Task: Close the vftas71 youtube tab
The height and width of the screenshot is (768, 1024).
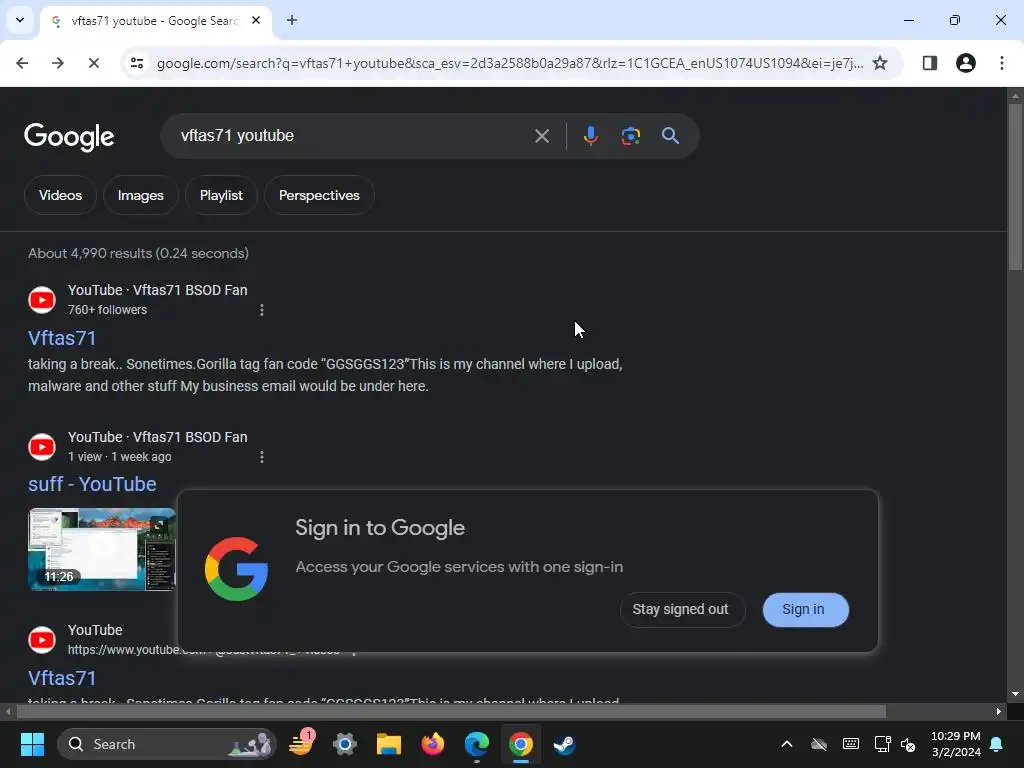Action: 256,20
